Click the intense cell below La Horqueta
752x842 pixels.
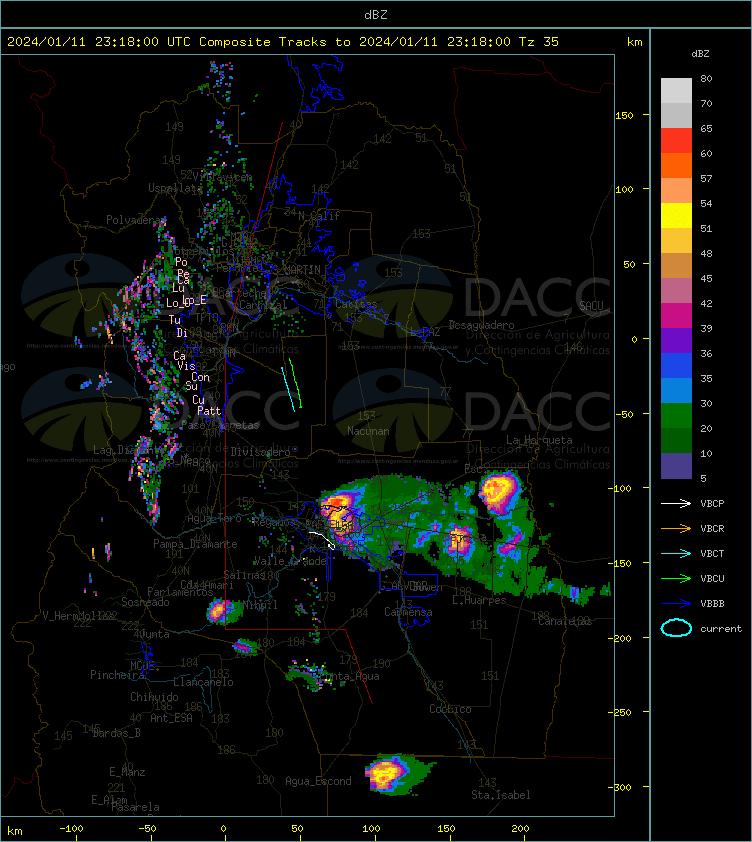tap(498, 491)
